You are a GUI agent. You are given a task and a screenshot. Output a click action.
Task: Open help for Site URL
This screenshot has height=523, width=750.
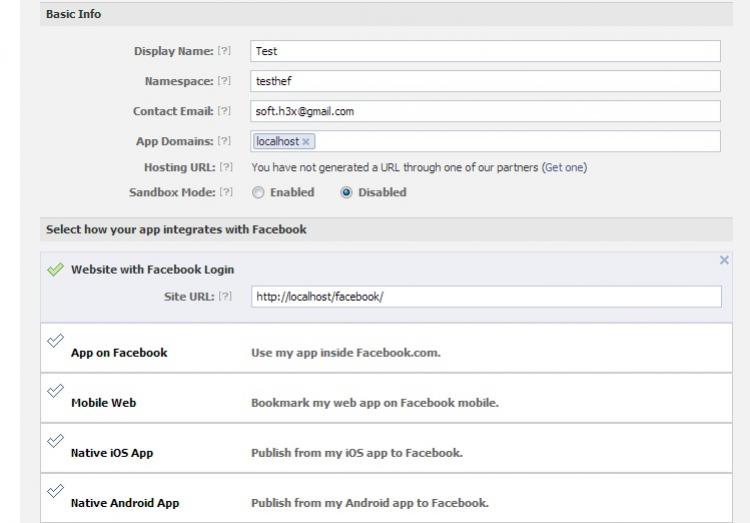click(225, 296)
